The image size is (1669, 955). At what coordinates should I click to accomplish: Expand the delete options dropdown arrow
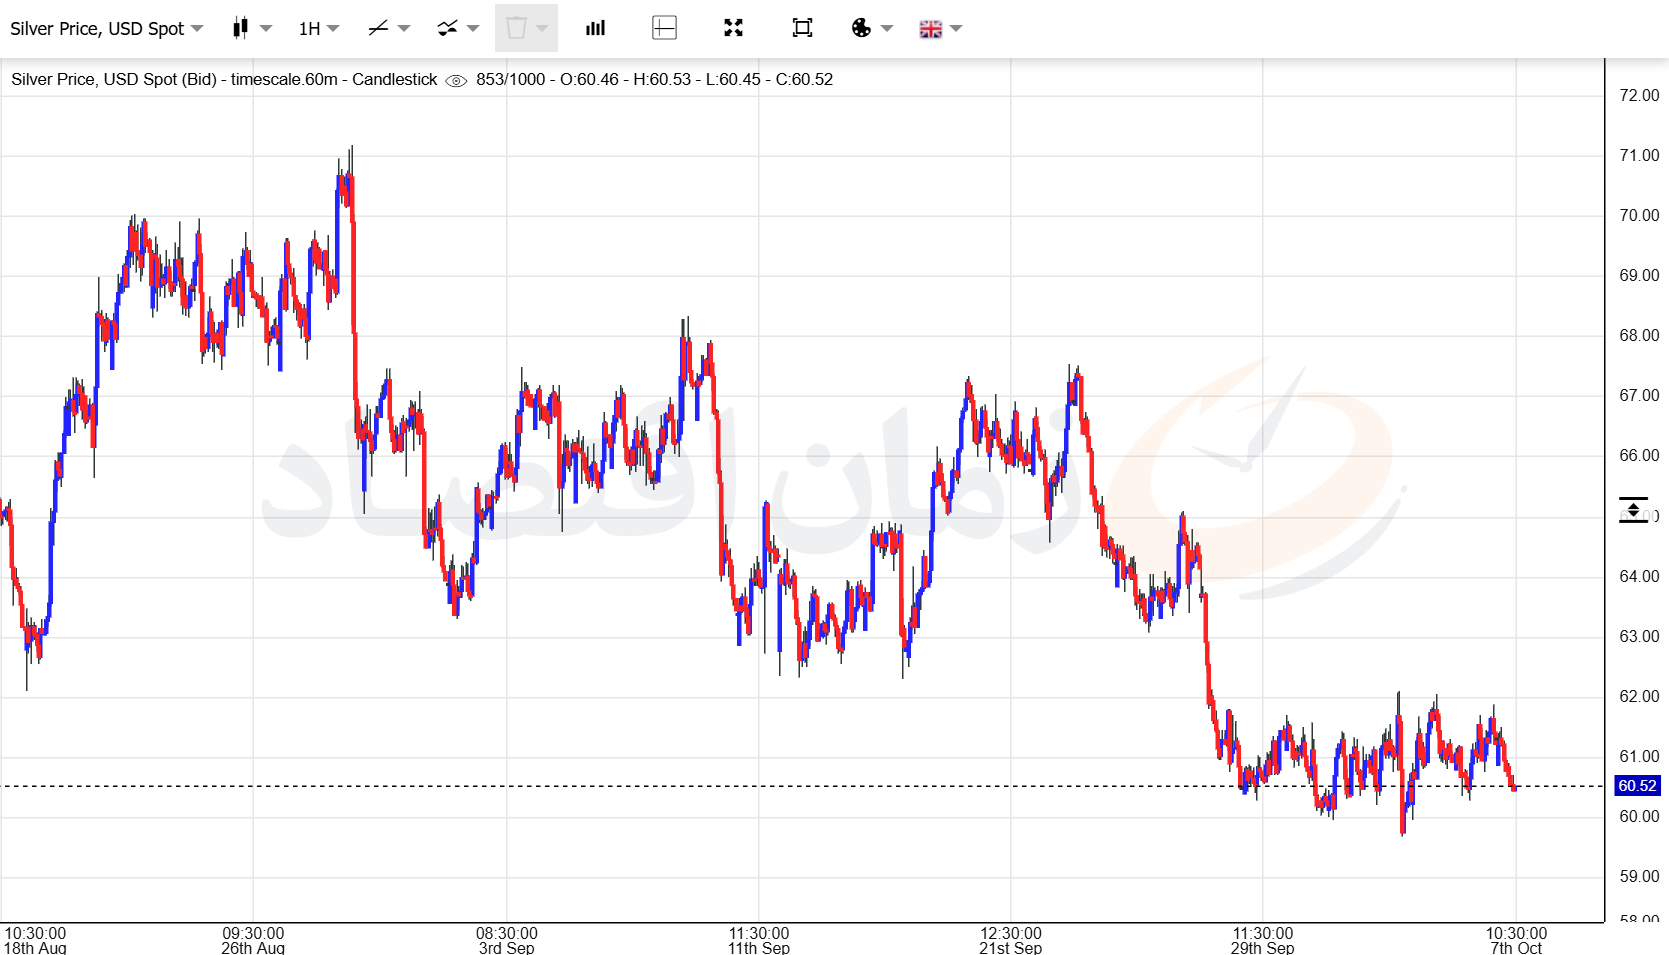(542, 29)
